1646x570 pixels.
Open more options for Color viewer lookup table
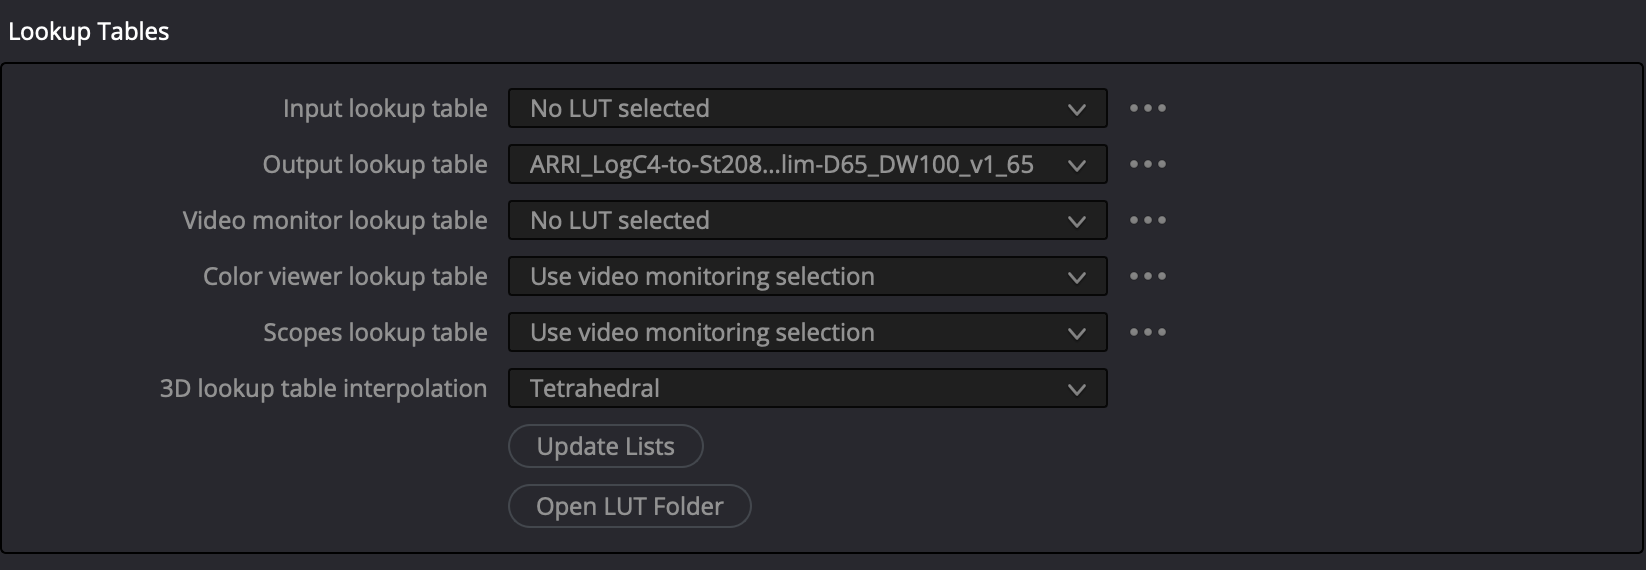(x=1147, y=276)
